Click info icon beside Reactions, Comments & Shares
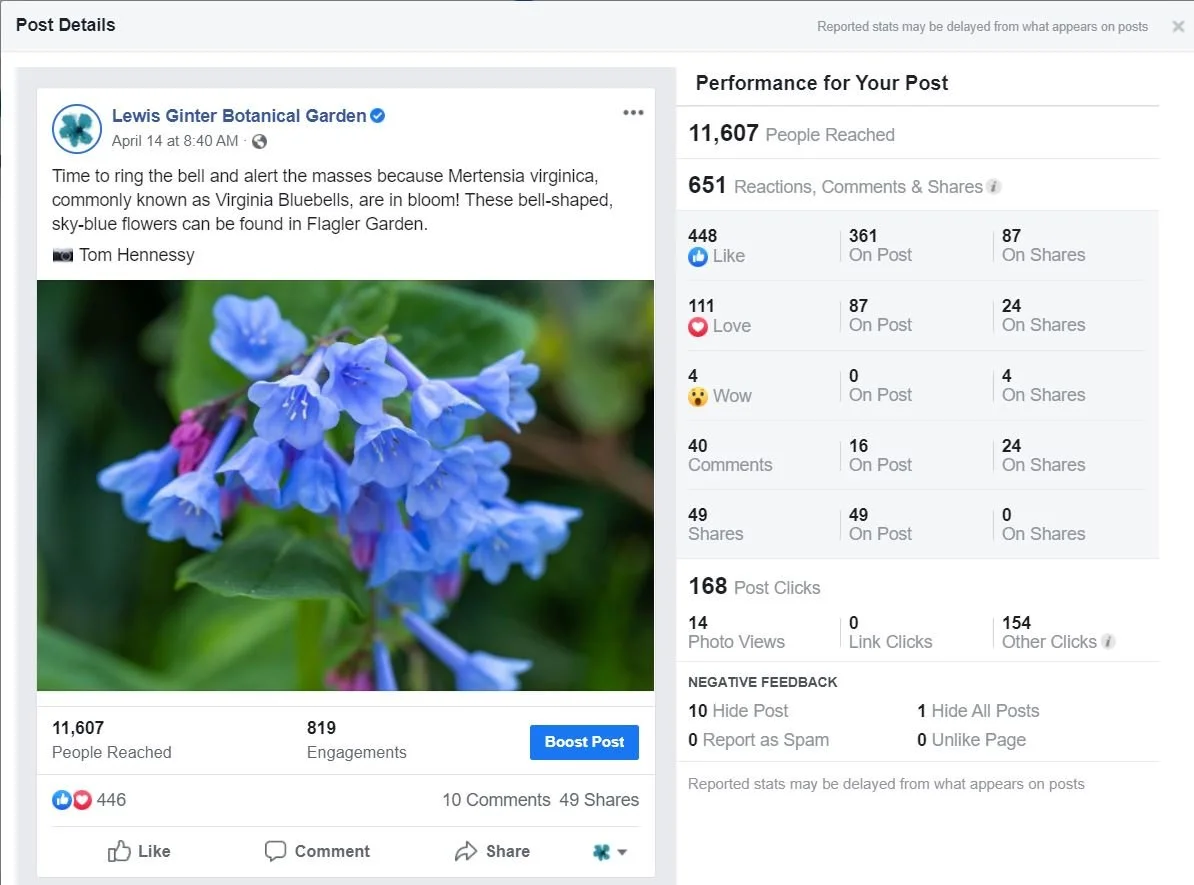Viewport: 1194px width, 885px height. [x=994, y=187]
